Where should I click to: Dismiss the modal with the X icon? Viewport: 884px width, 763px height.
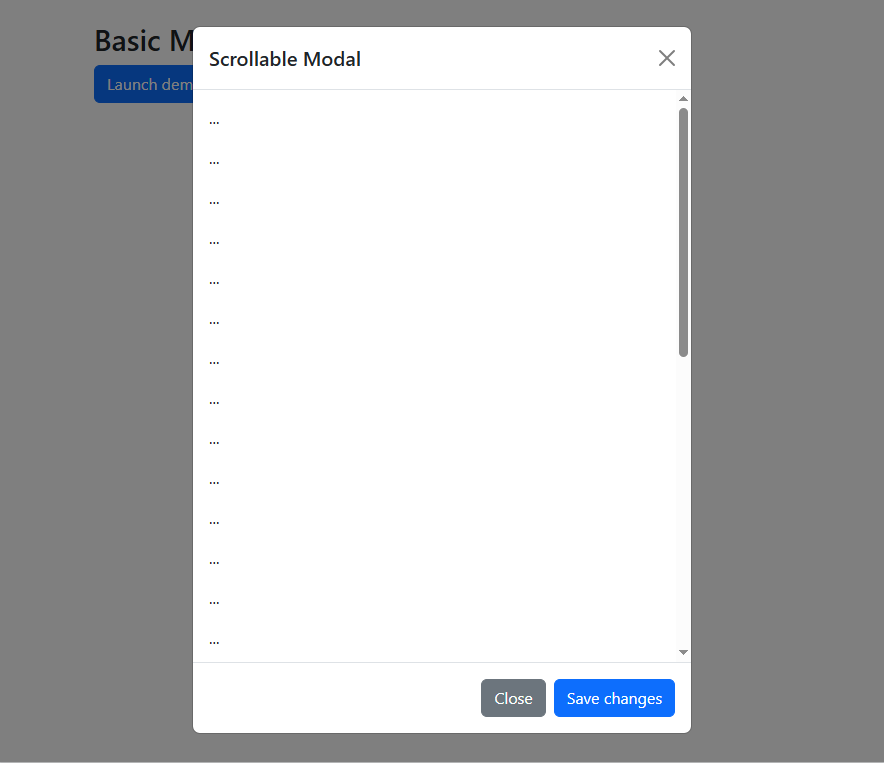coord(667,58)
